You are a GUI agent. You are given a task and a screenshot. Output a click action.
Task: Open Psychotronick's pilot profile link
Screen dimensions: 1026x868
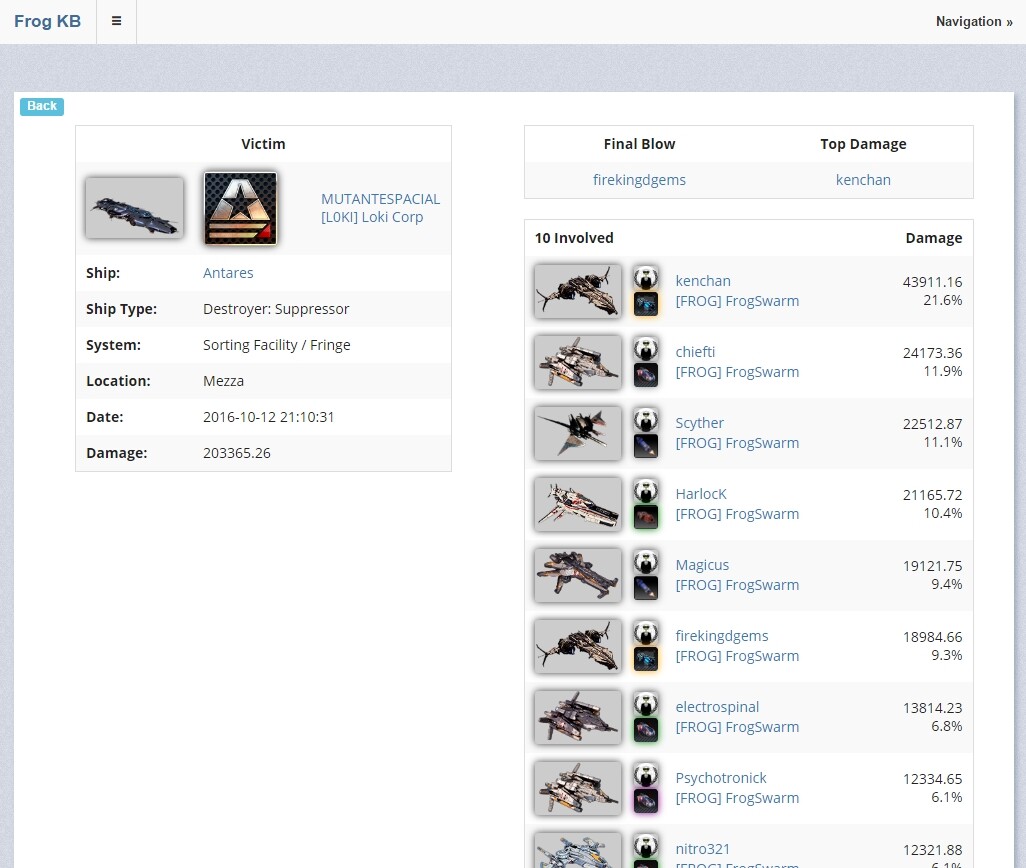click(721, 778)
